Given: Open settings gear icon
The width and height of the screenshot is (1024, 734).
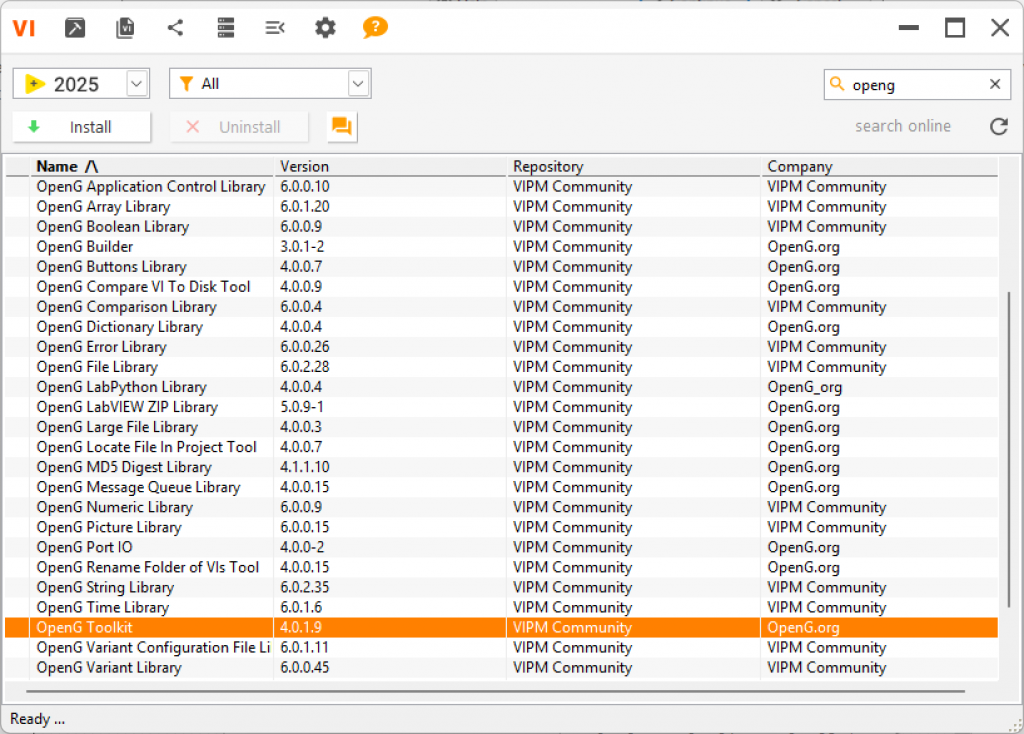Looking at the screenshot, I should pos(325,27).
